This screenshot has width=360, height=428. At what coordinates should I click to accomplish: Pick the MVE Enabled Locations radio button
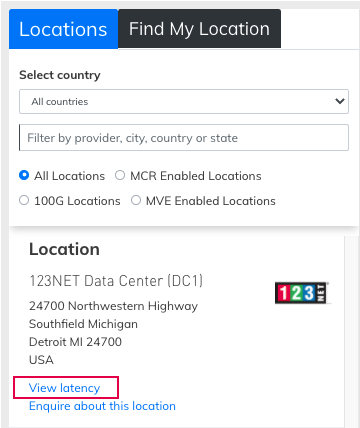coord(136,200)
